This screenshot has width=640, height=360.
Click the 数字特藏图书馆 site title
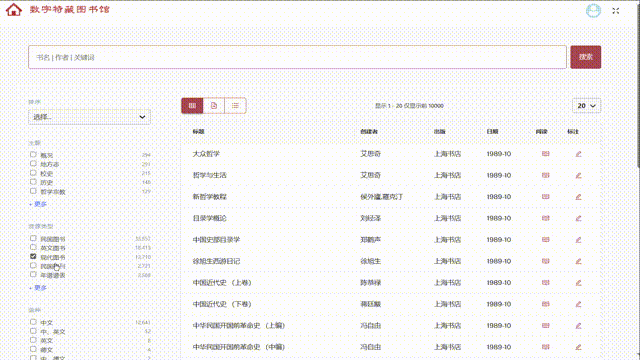tap(70, 9)
